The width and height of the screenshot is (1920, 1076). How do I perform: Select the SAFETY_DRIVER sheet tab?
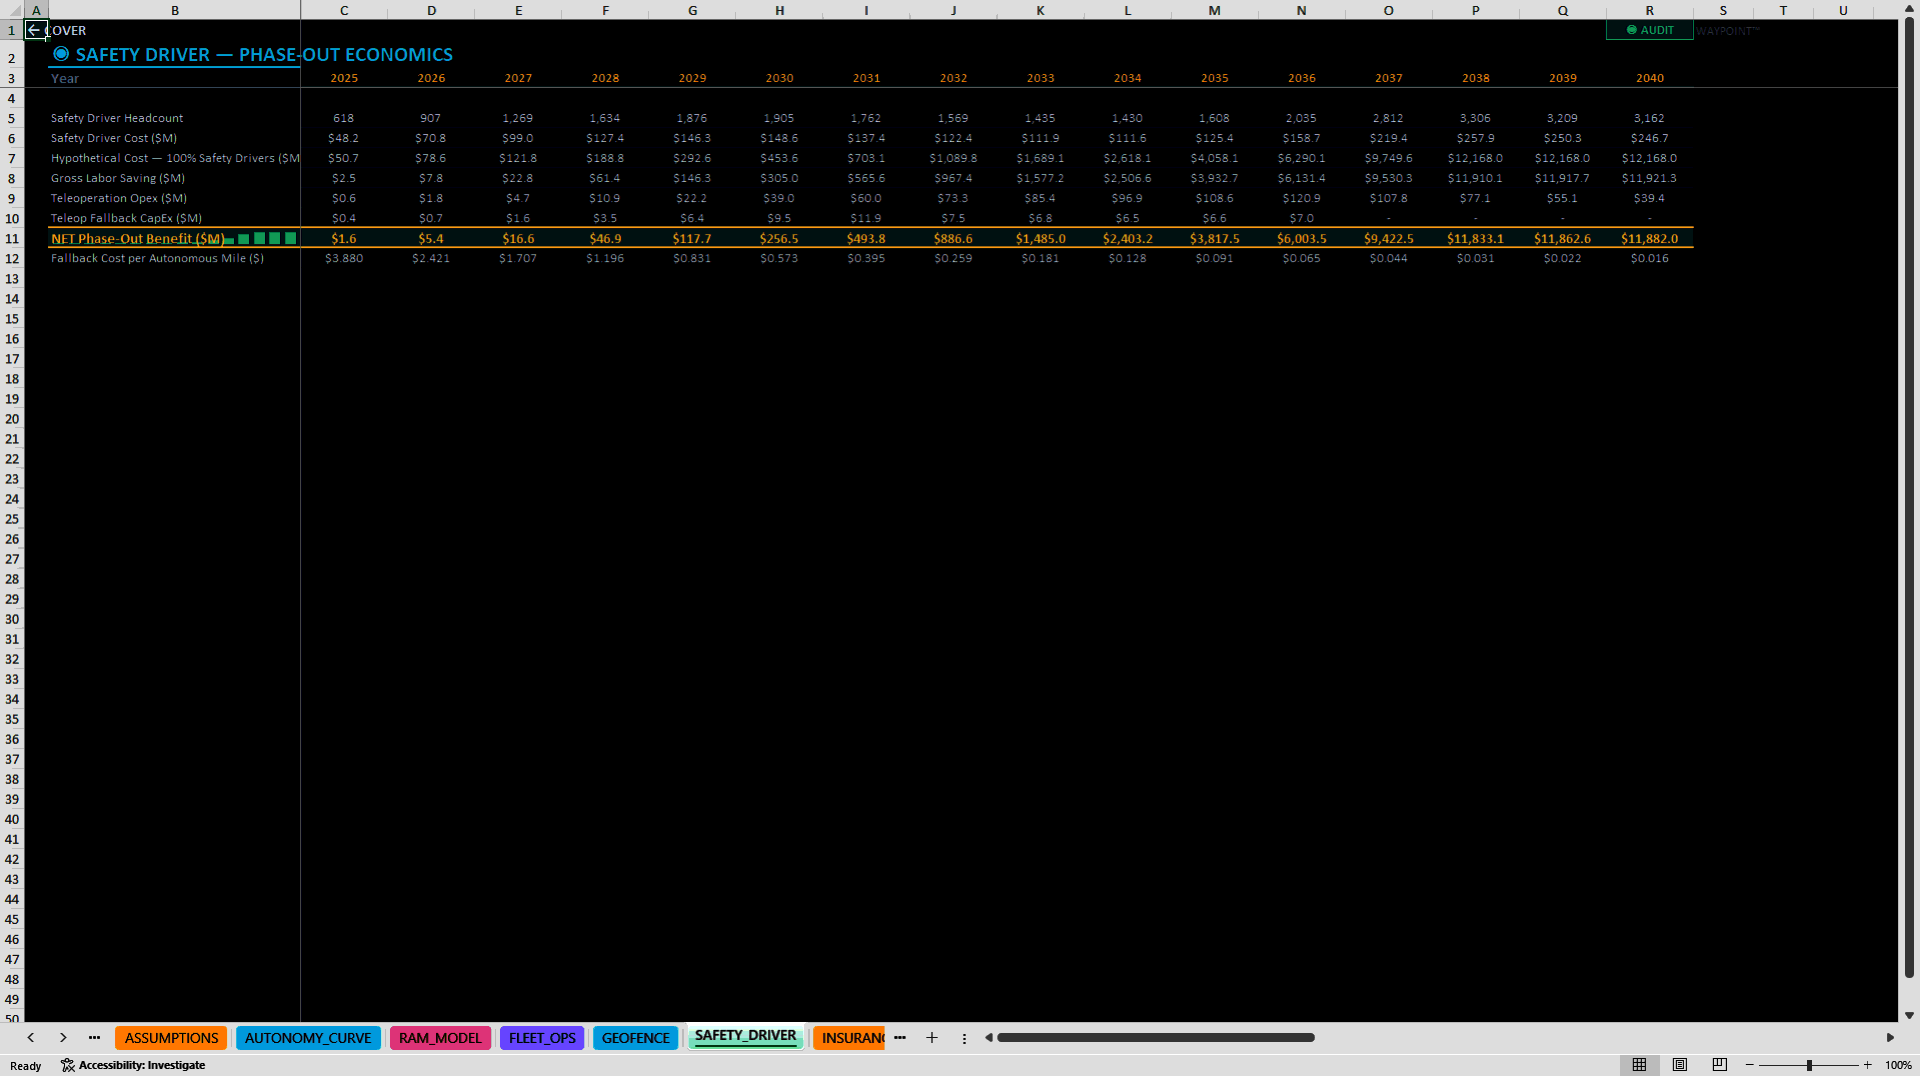point(746,1036)
